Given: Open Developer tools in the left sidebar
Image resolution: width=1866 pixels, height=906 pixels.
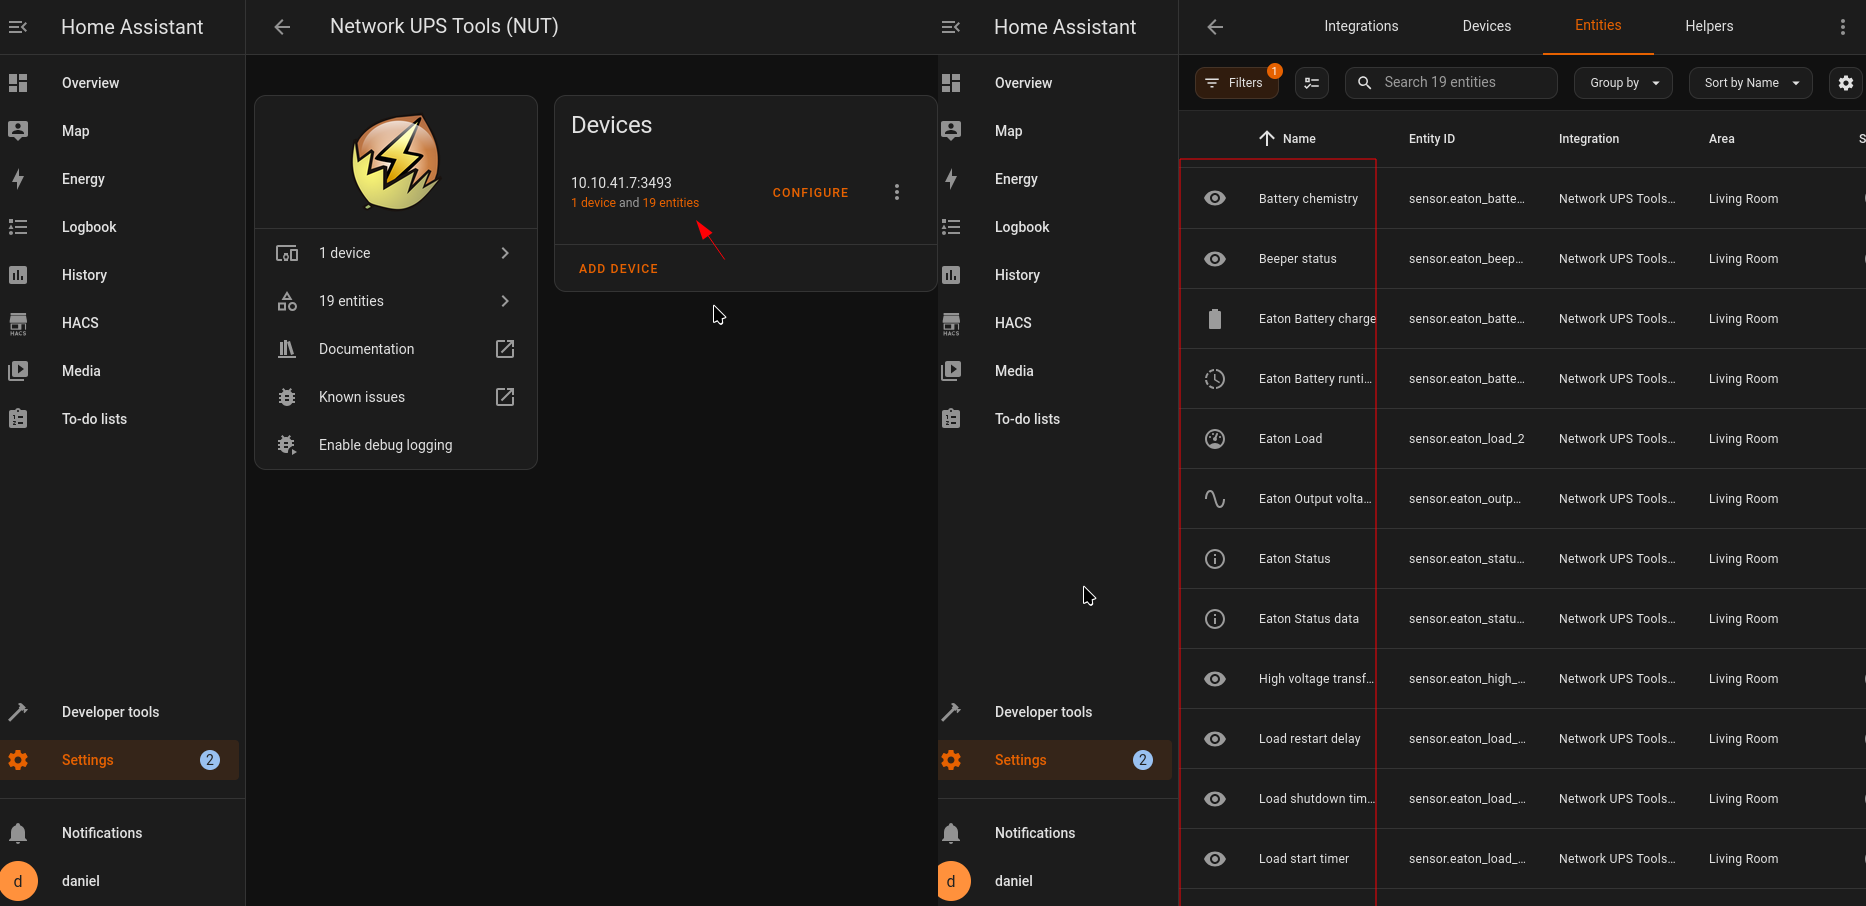Looking at the screenshot, I should click(x=110, y=712).
